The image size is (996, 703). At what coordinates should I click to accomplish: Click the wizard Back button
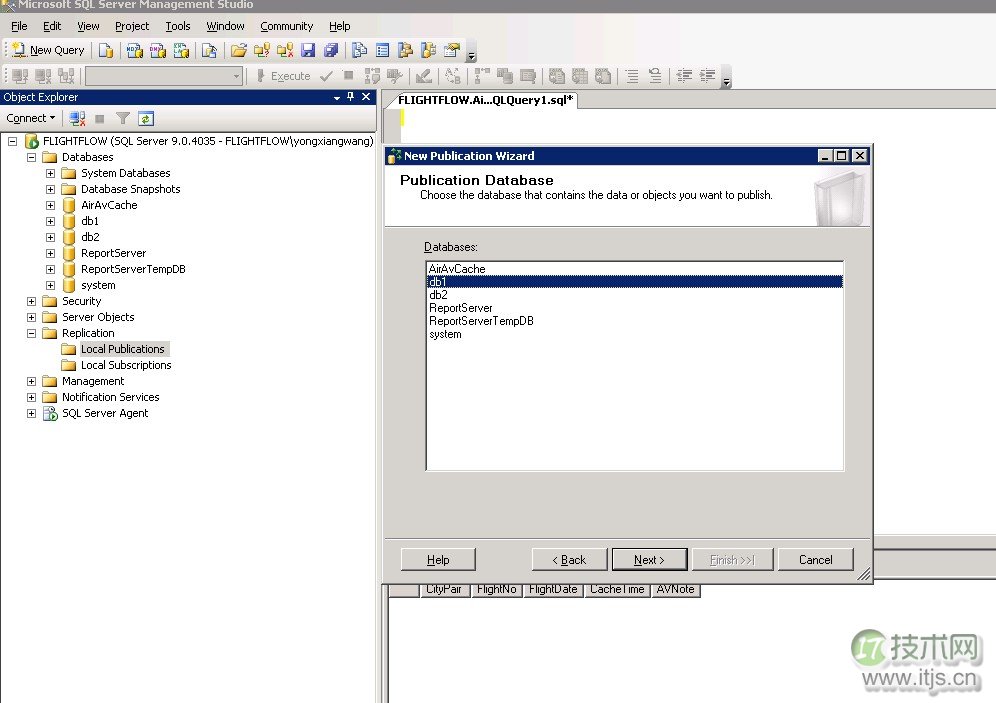pyautogui.click(x=569, y=559)
